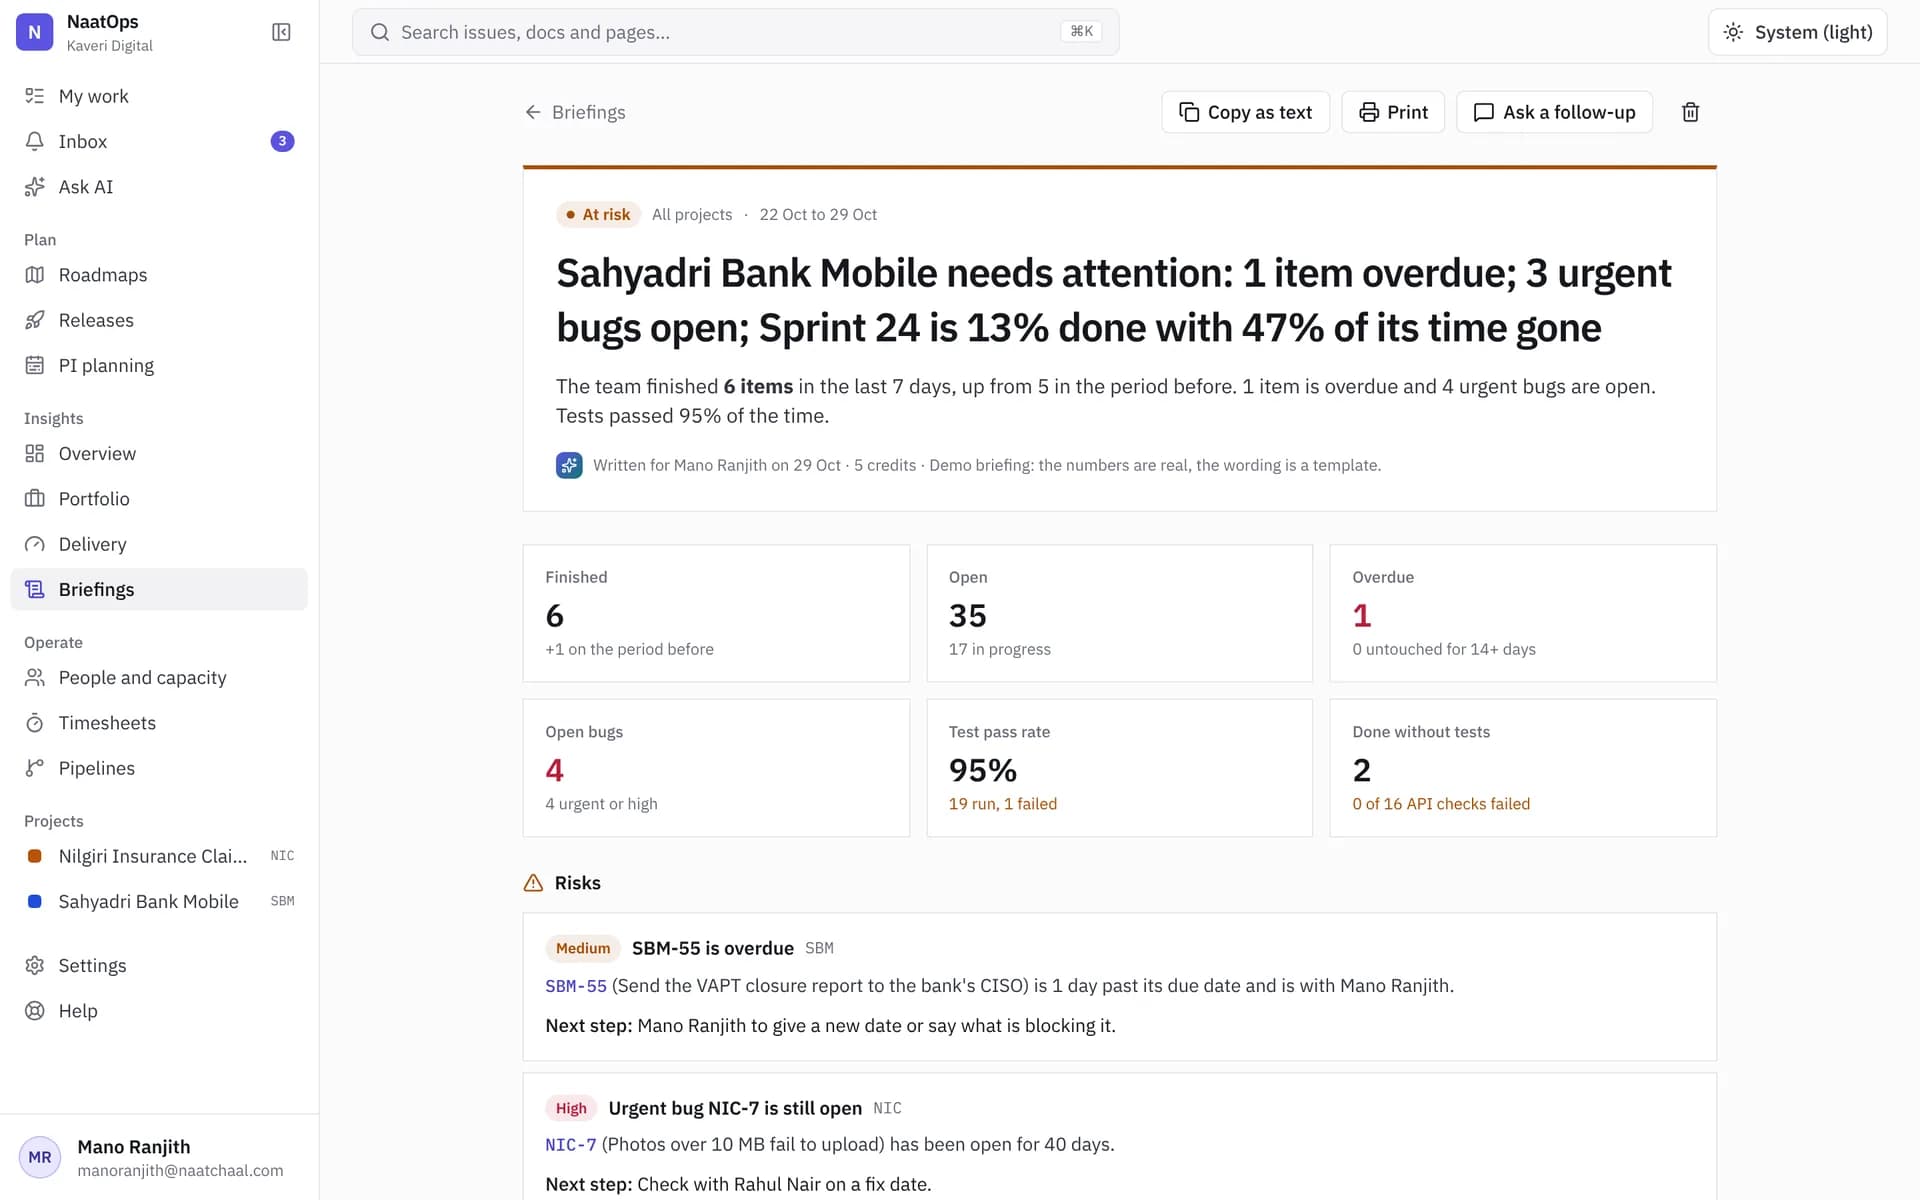The image size is (1920, 1200).
Task: Focus the search issues input field
Action: (735, 32)
